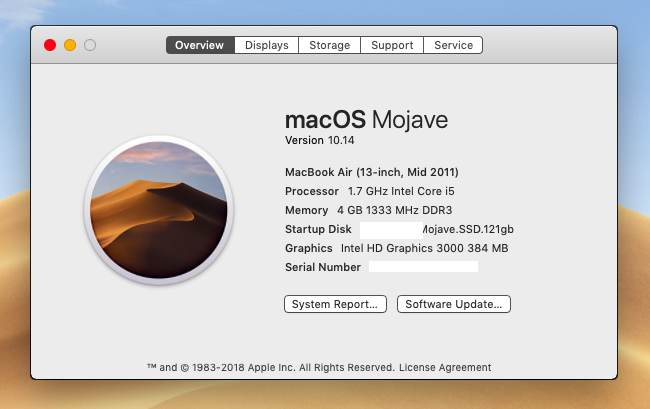Image resolution: width=650 pixels, height=409 pixels.
Task: Open the Displays tab
Action: tap(267, 45)
